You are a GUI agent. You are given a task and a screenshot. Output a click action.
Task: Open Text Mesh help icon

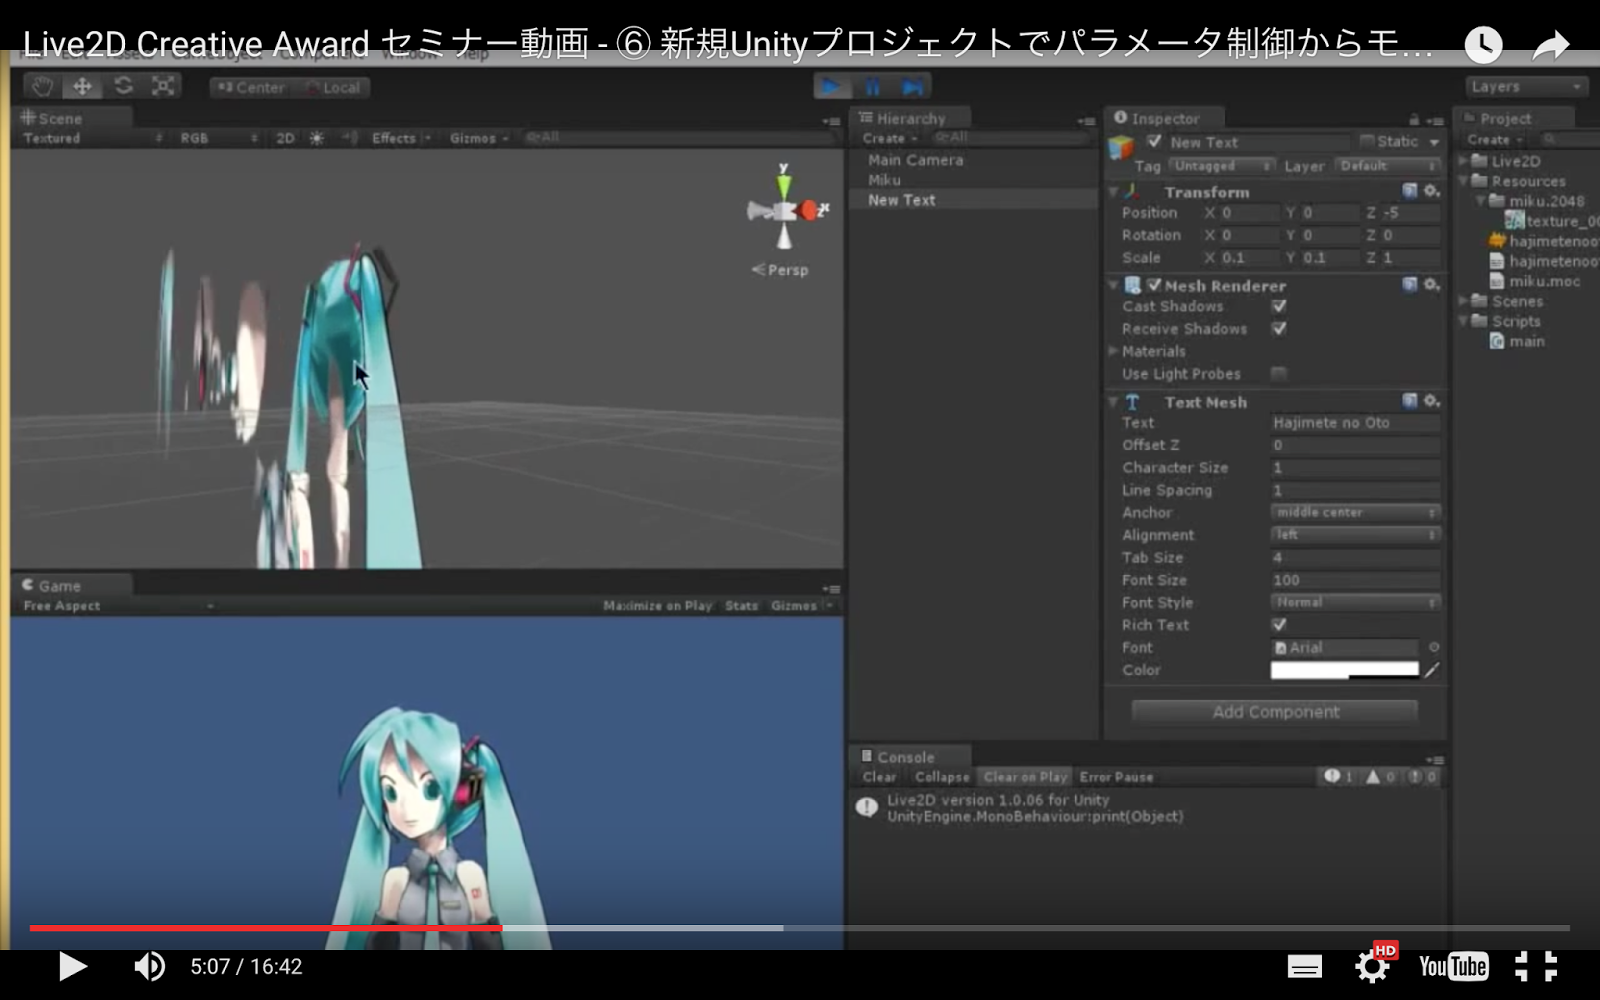click(1410, 401)
